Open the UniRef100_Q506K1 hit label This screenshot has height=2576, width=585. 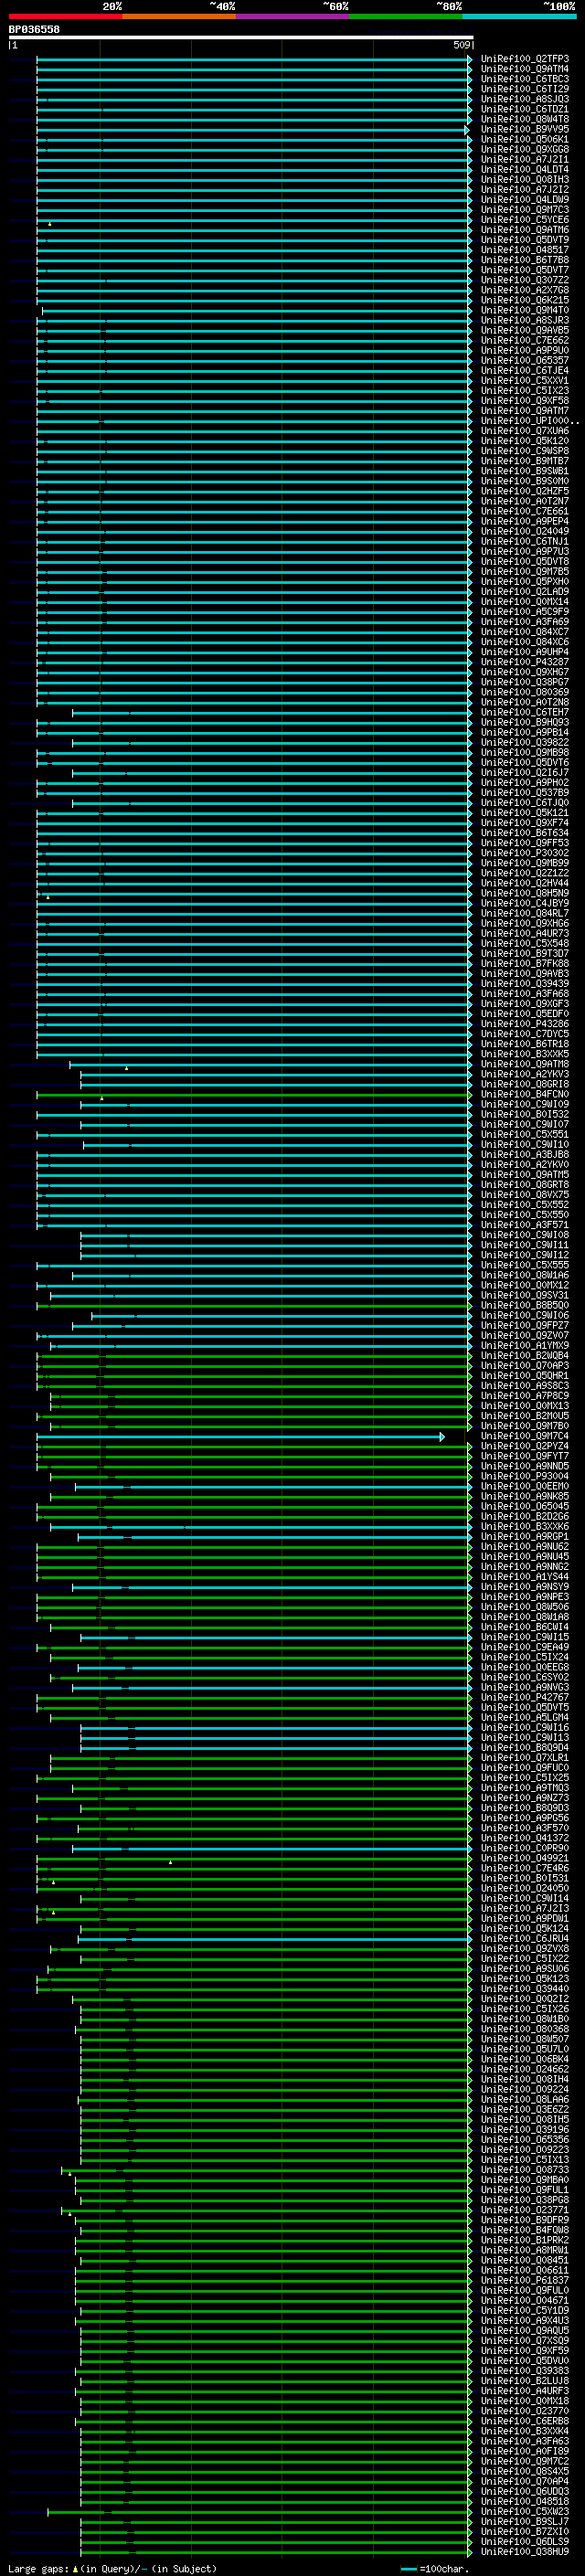click(x=524, y=139)
